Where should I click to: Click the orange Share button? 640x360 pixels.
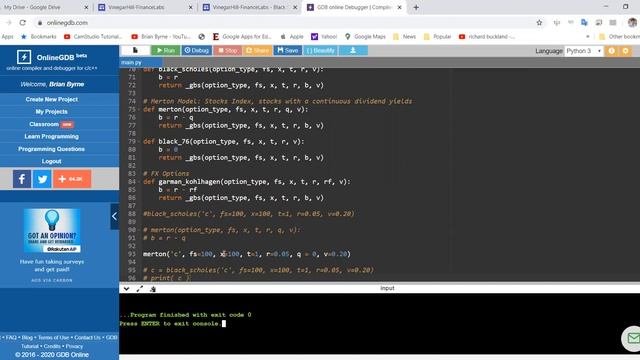coord(258,50)
